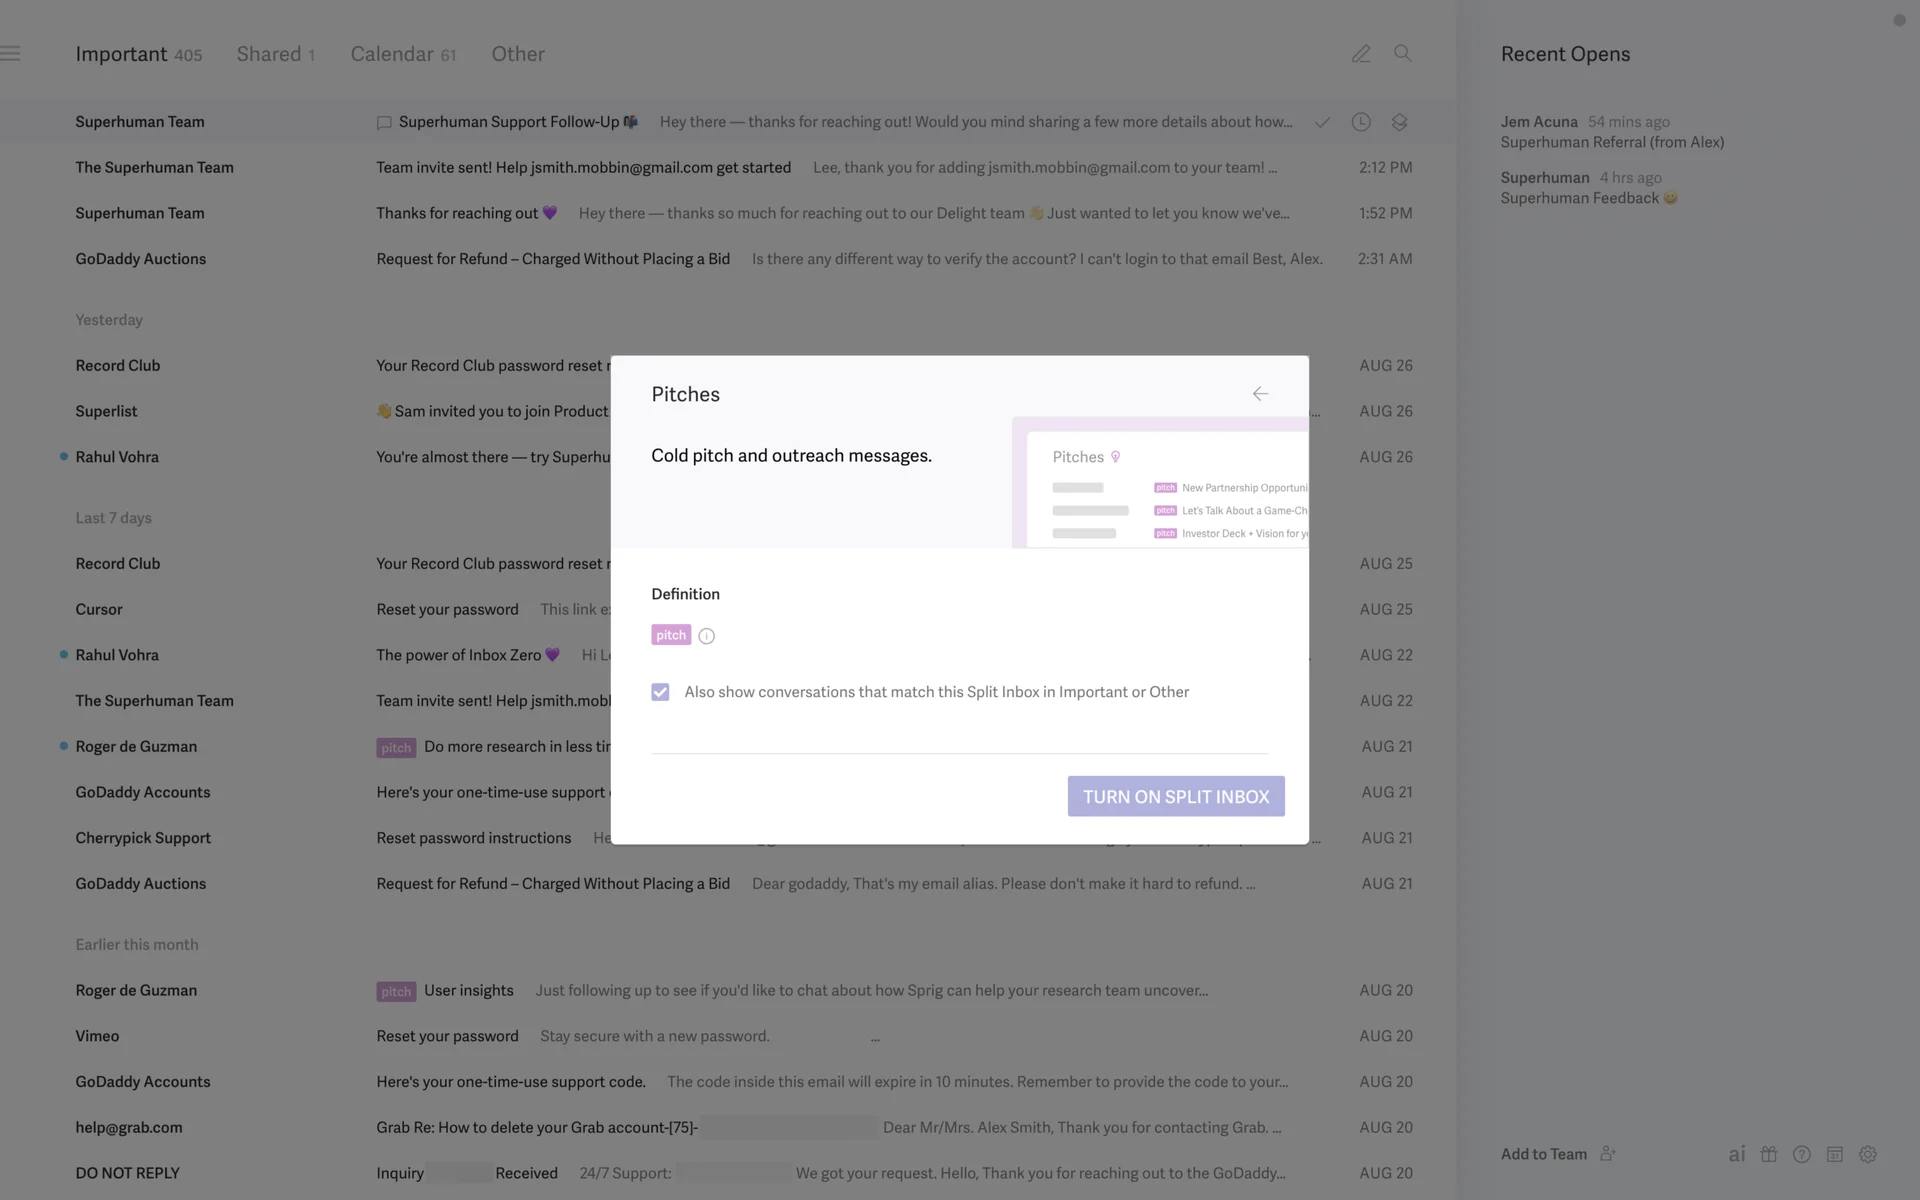The width and height of the screenshot is (1920, 1200).
Task: Click the remind-me clock icon
Action: point(1361,122)
